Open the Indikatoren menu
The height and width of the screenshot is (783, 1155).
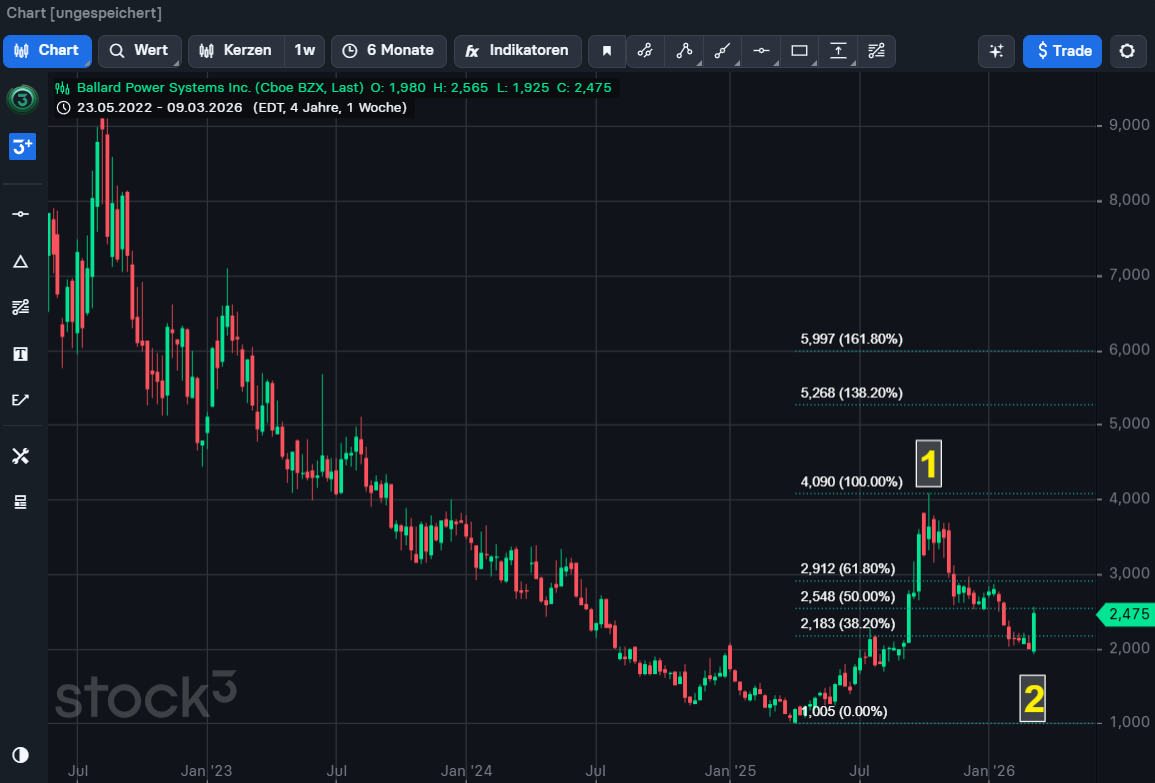pyautogui.click(x=517, y=51)
